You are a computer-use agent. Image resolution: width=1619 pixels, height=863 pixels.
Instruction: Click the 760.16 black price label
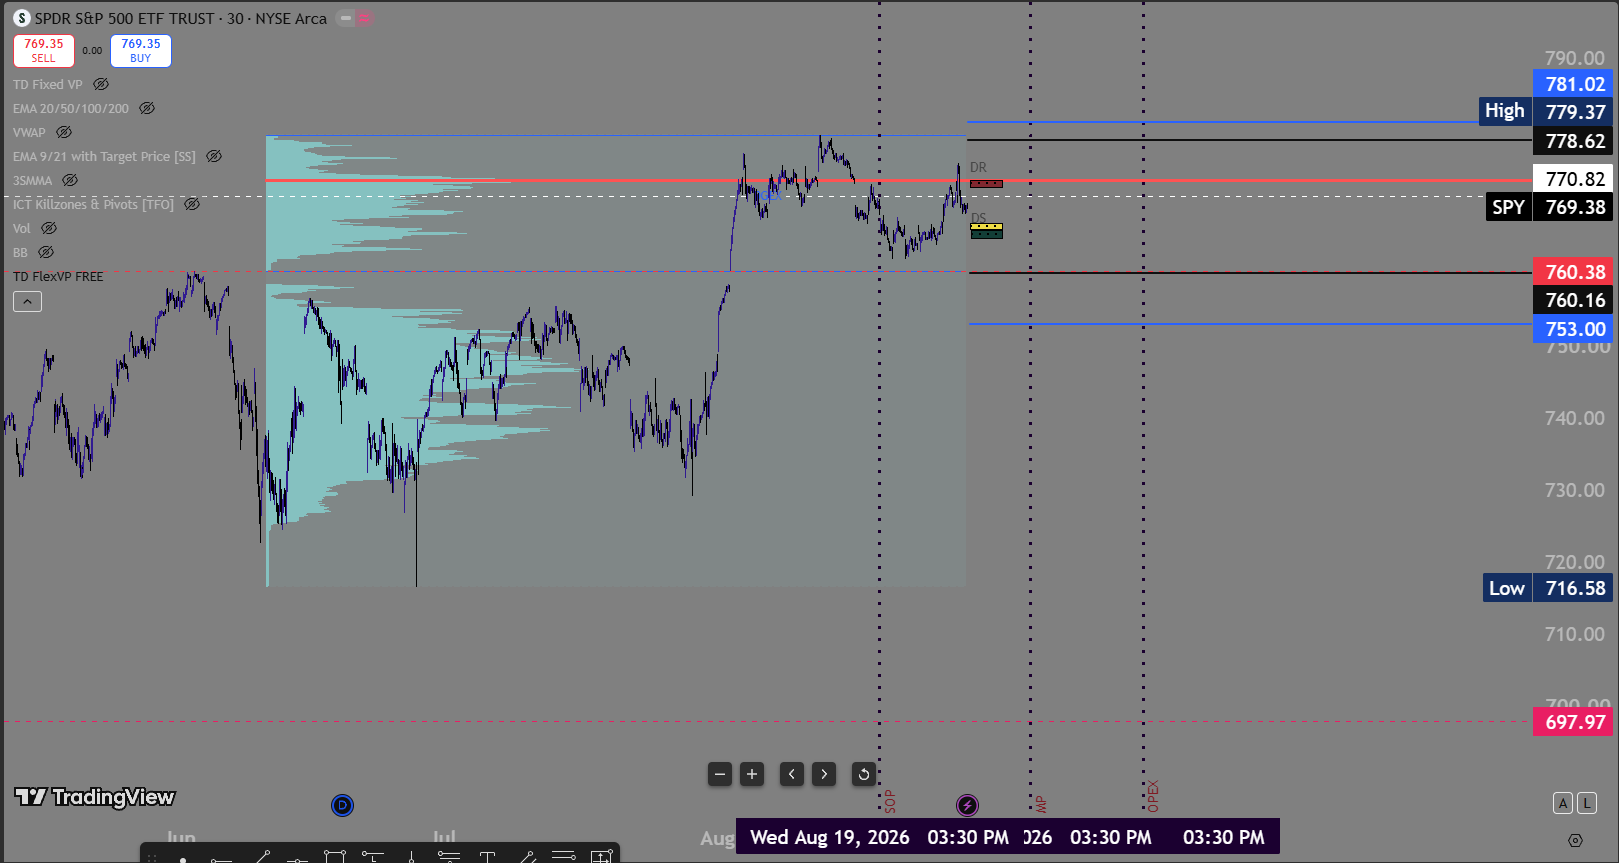[1573, 300]
